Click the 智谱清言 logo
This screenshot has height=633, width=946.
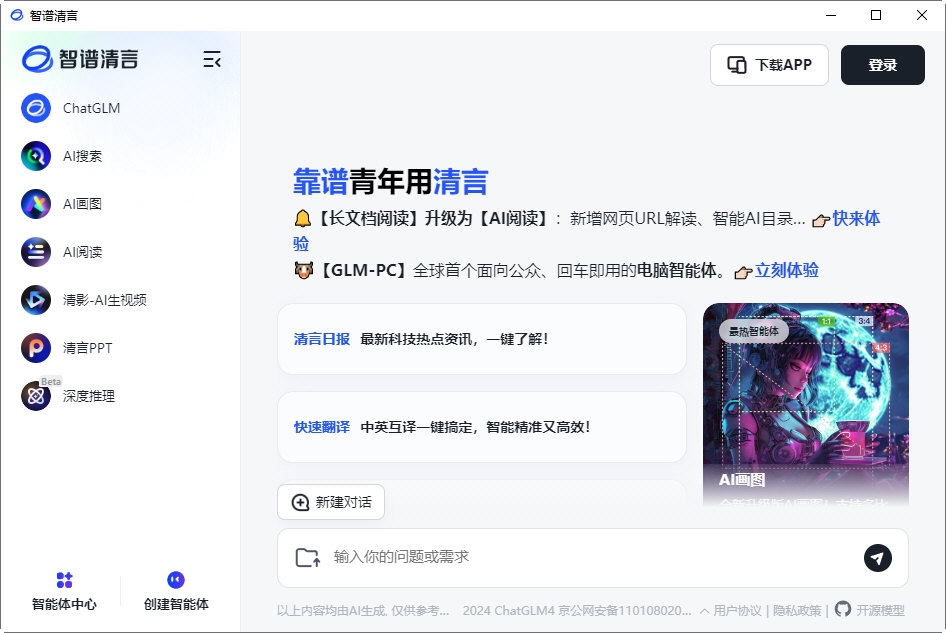[80, 59]
